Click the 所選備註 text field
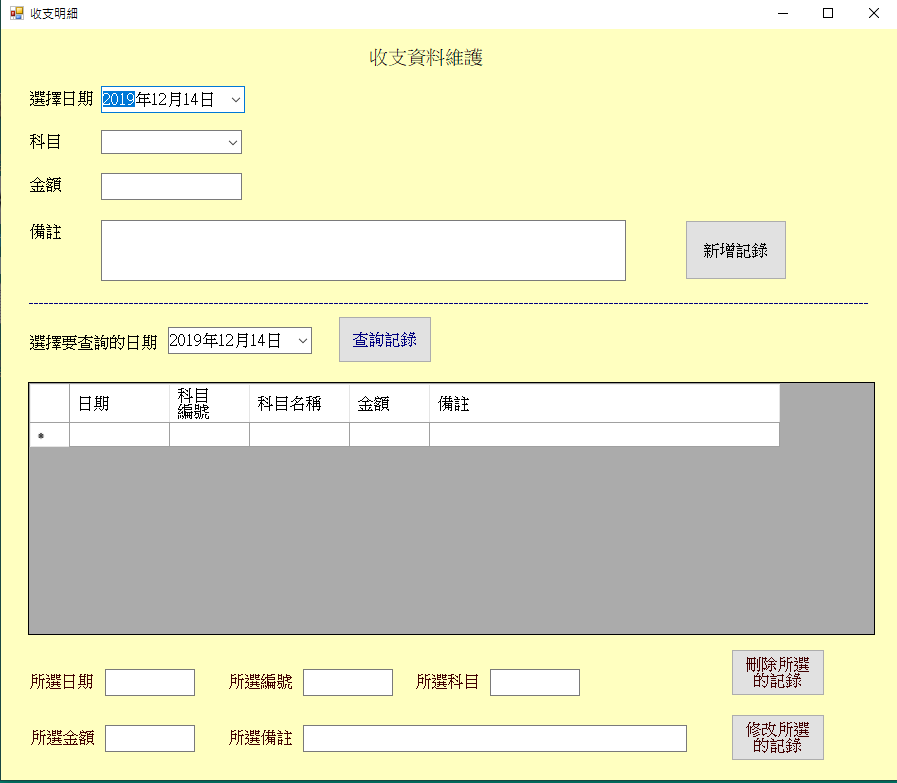 (495, 738)
